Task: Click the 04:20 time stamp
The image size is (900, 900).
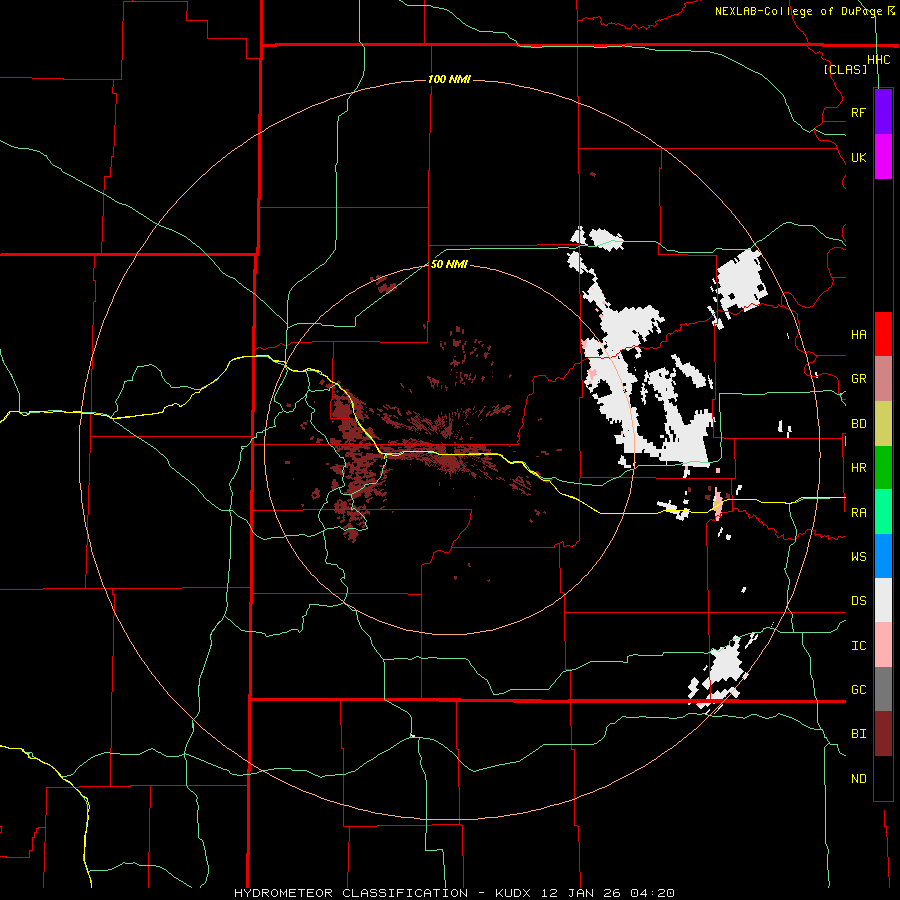Action: [652, 893]
